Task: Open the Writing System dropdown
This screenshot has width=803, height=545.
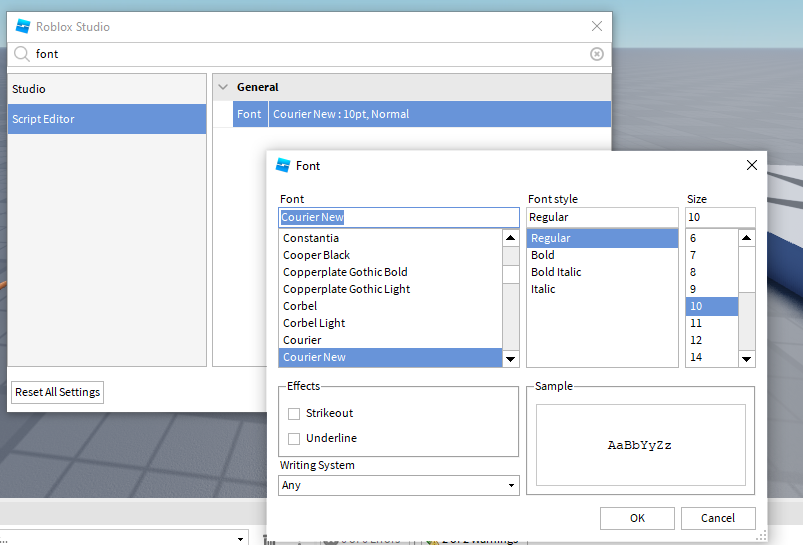Action: (398, 485)
